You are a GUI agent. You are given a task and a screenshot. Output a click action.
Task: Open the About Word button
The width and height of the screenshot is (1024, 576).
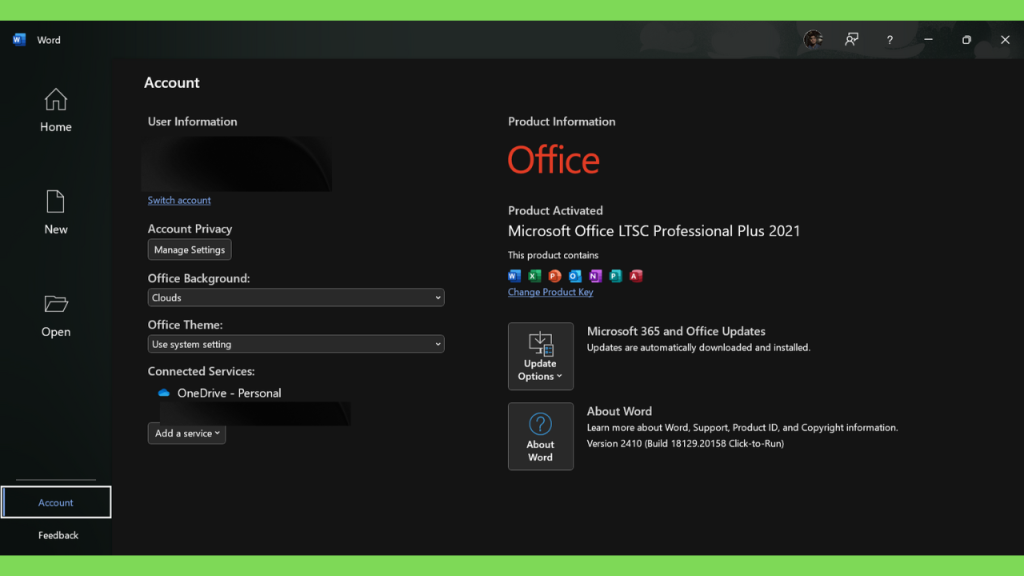coord(541,436)
